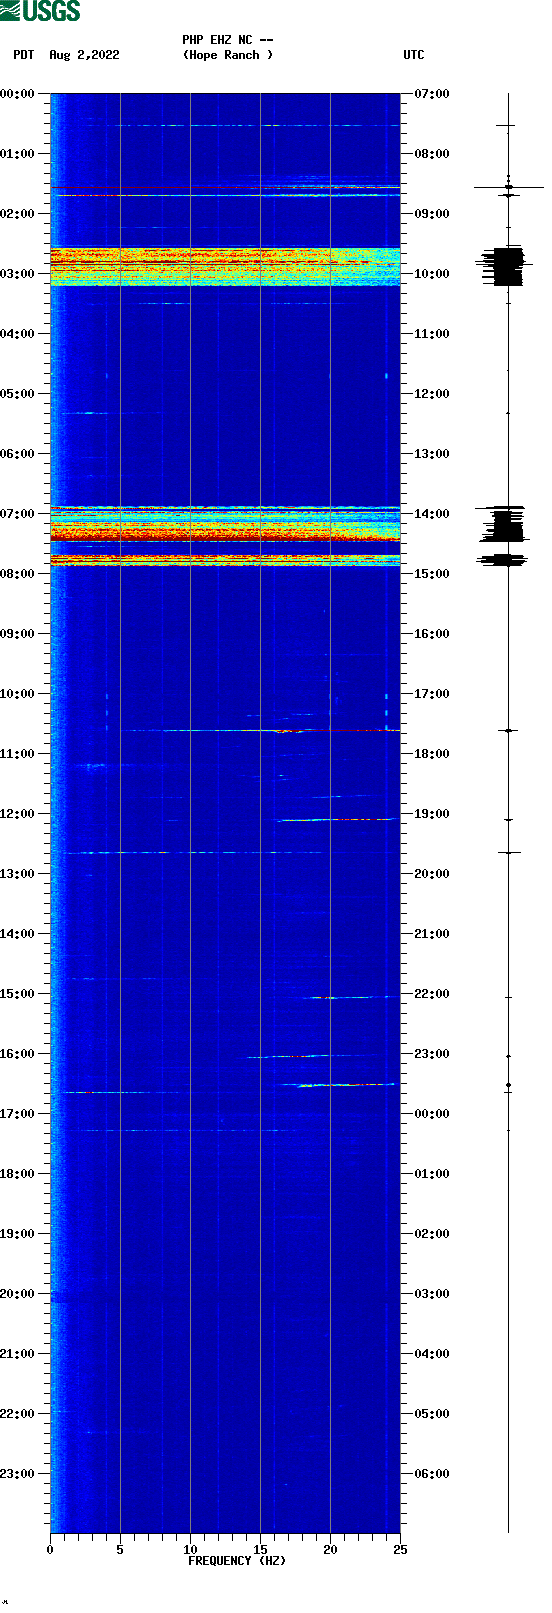Click the 16:00 PDT label on left axis
The image size is (552, 1613).
pos(18,1054)
